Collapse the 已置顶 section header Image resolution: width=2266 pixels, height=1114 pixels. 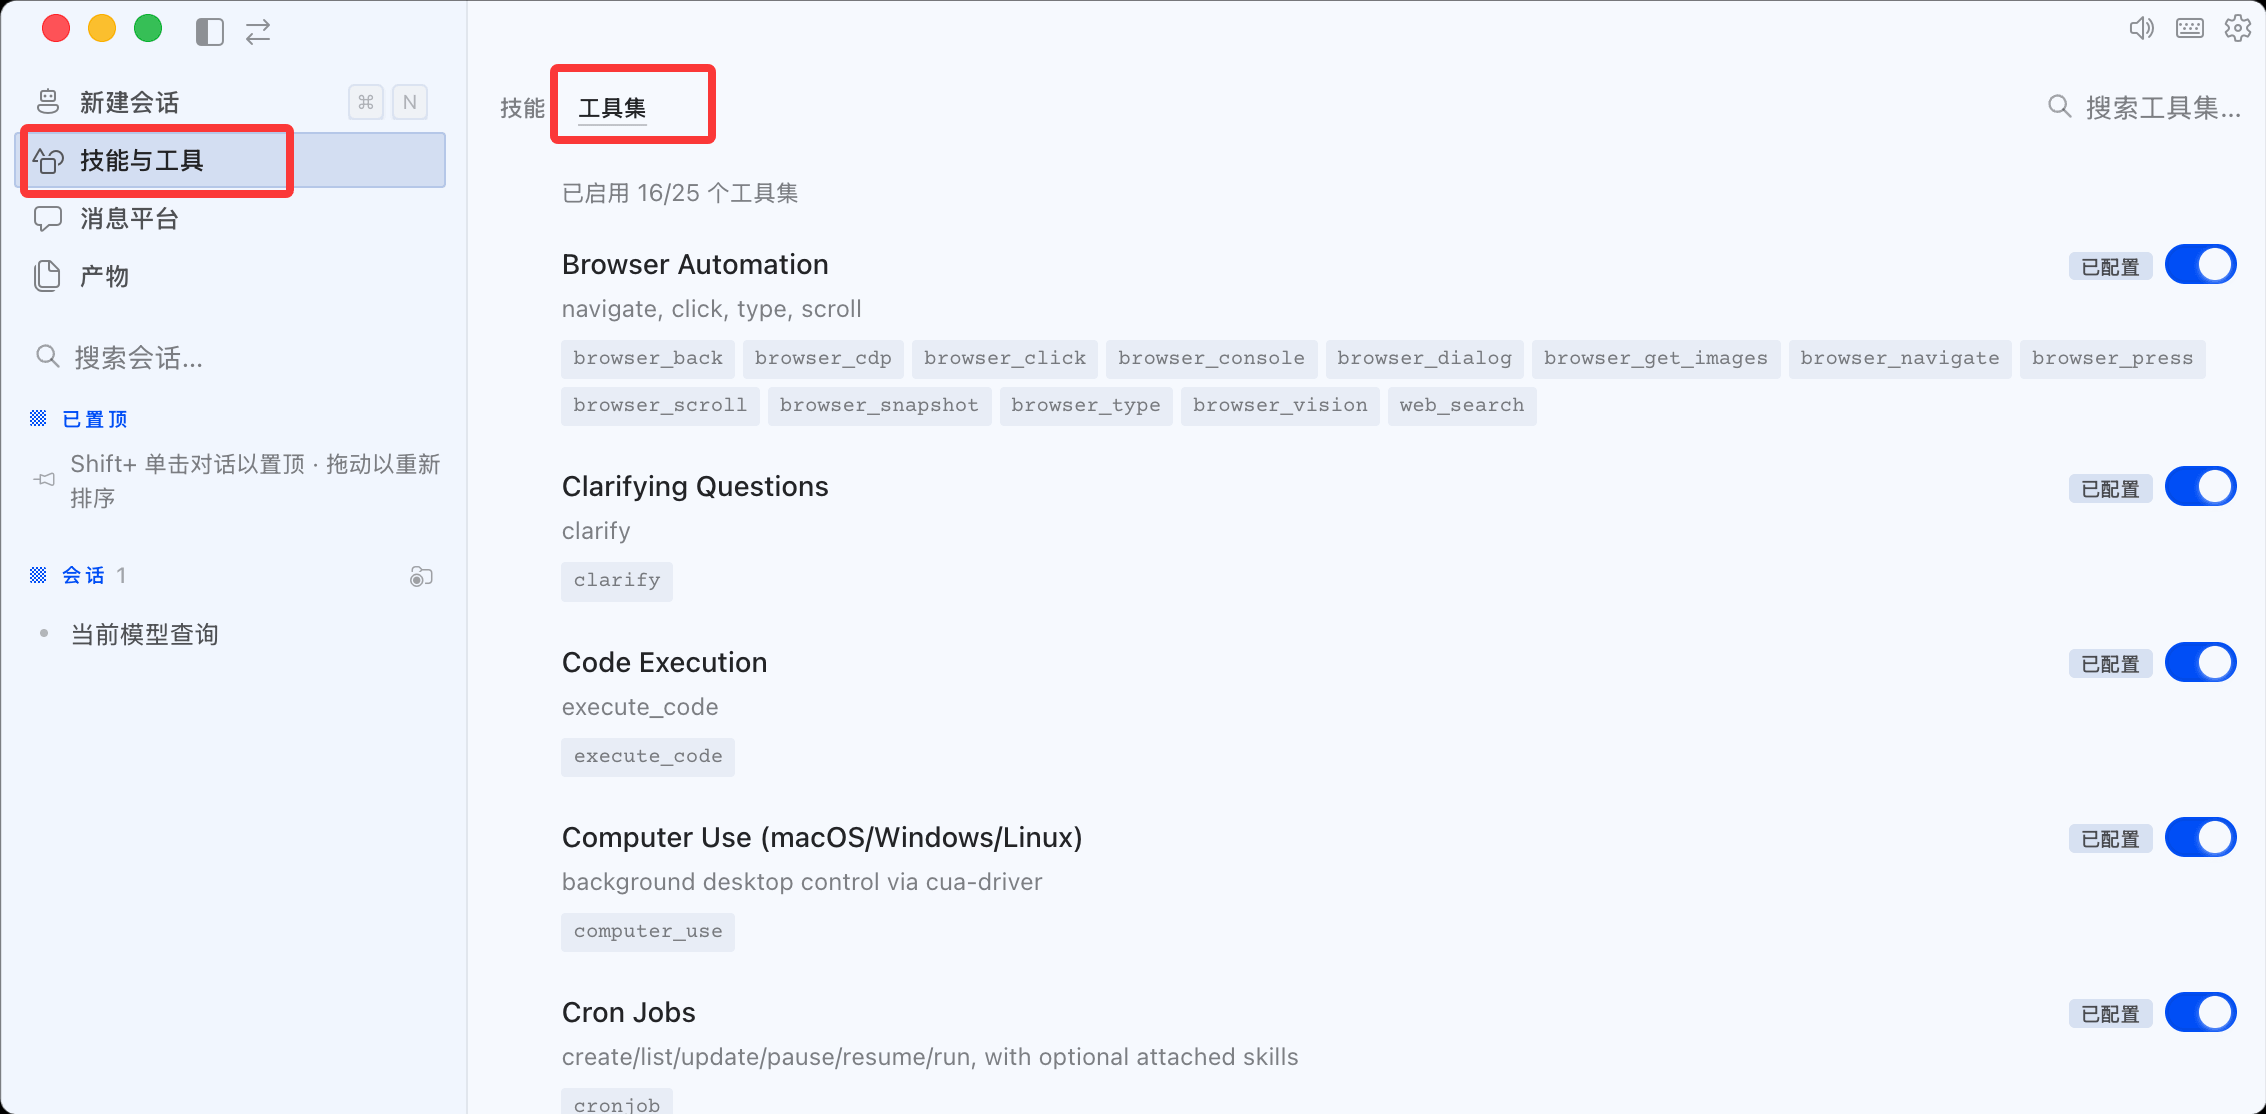[x=80, y=419]
